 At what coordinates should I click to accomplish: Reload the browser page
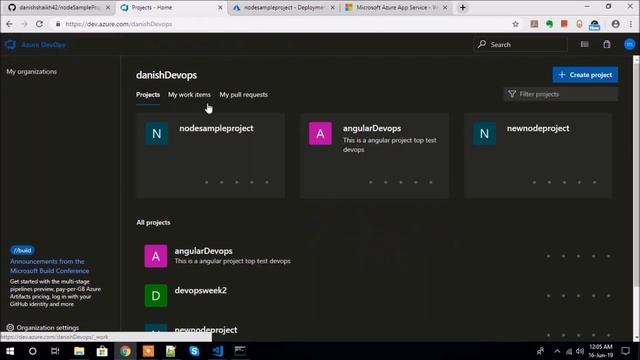point(39,24)
